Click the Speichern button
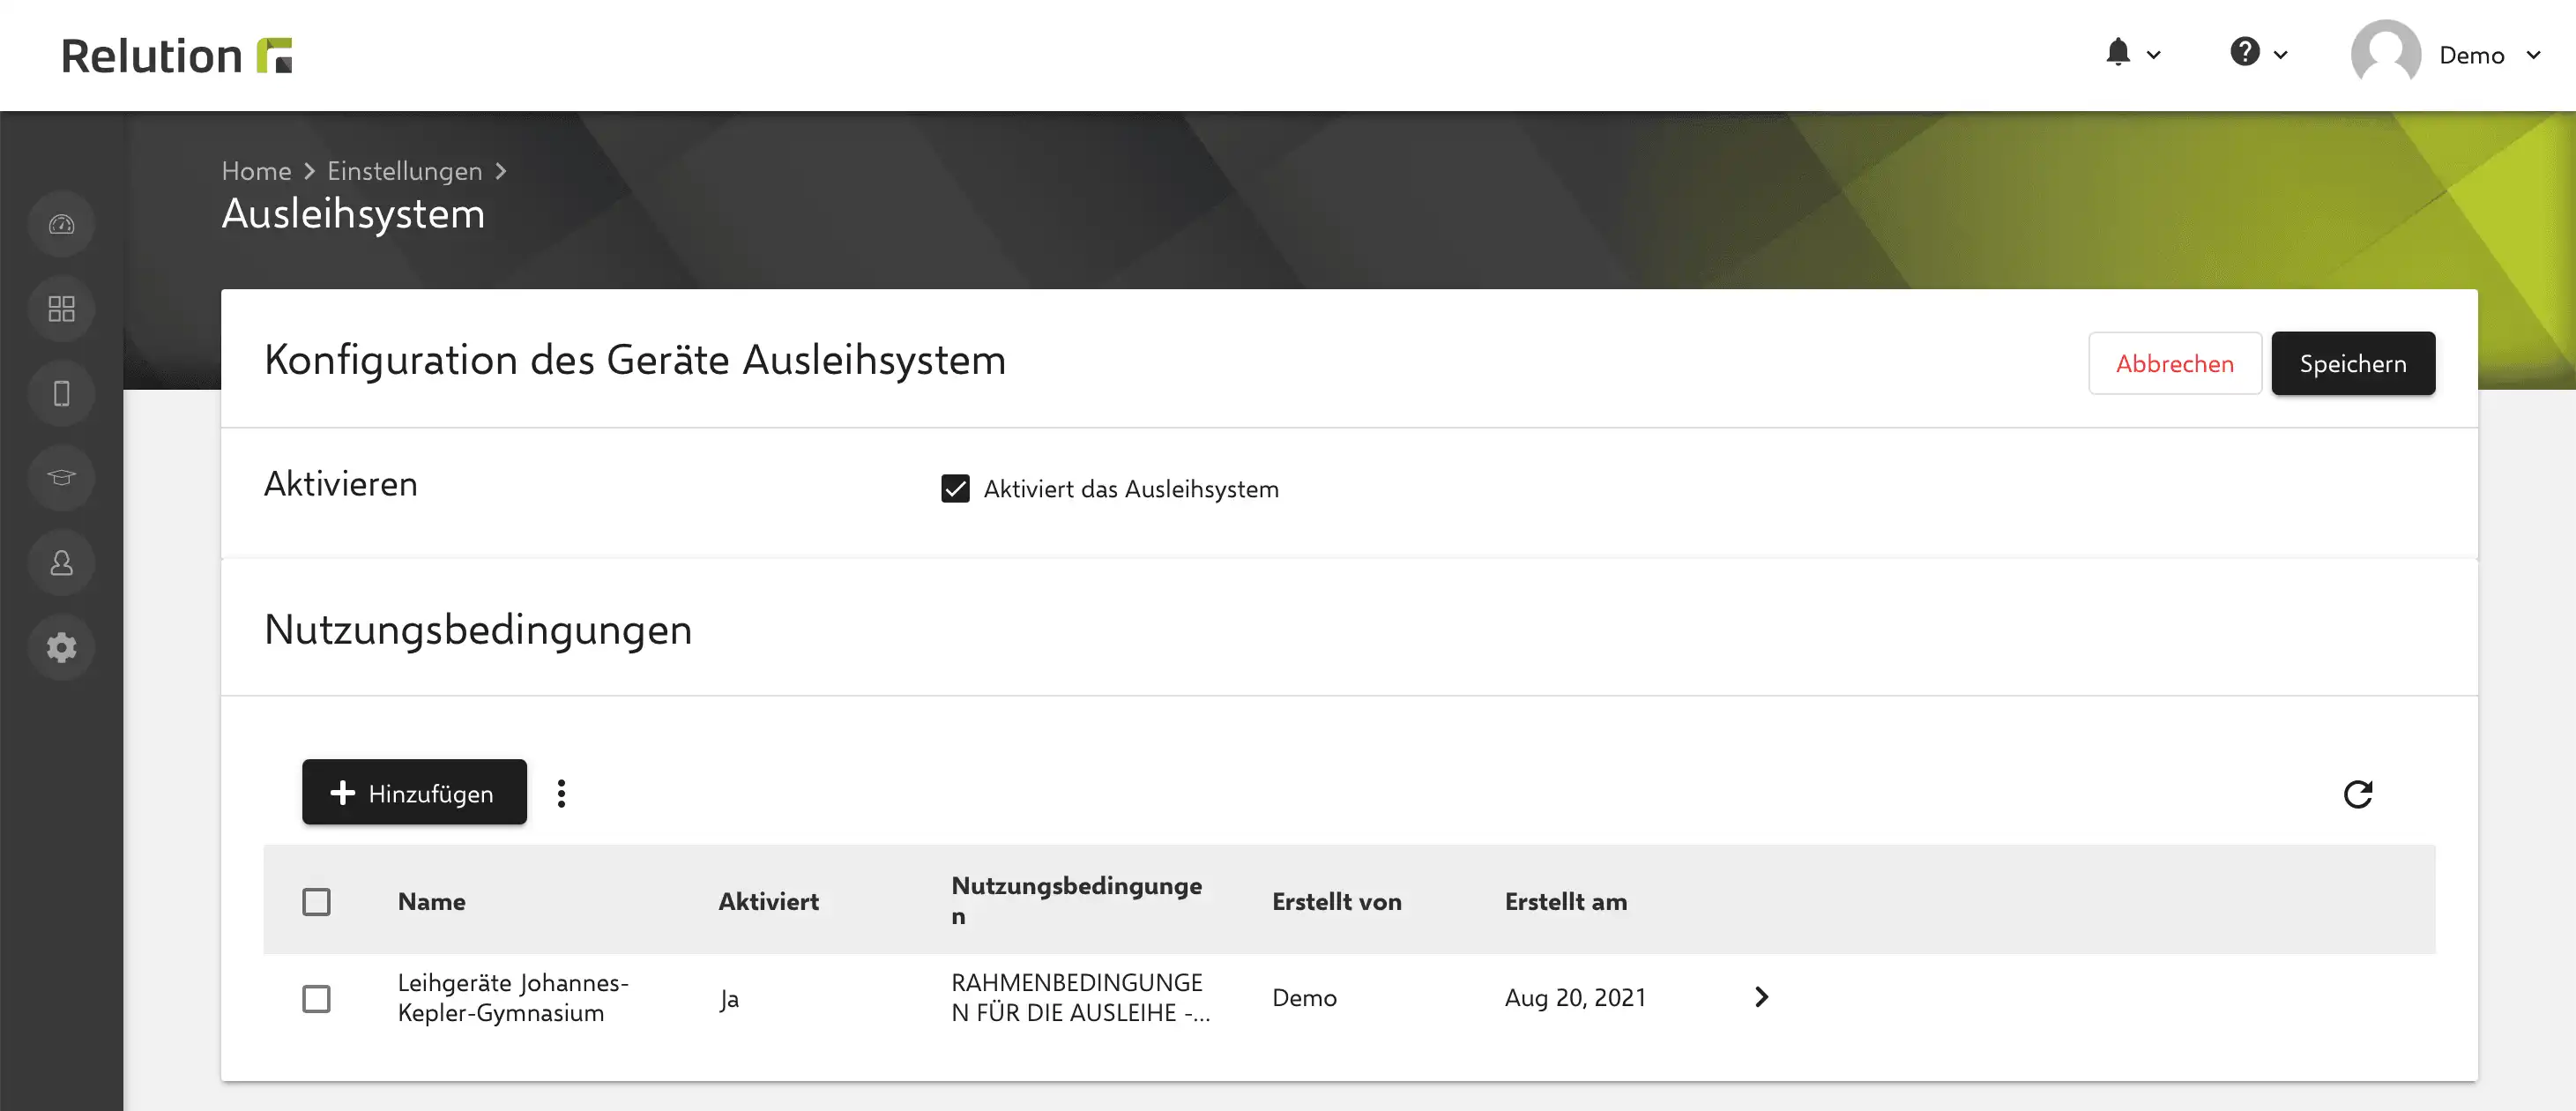Image resolution: width=2576 pixels, height=1111 pixels. coord(2352,363)
